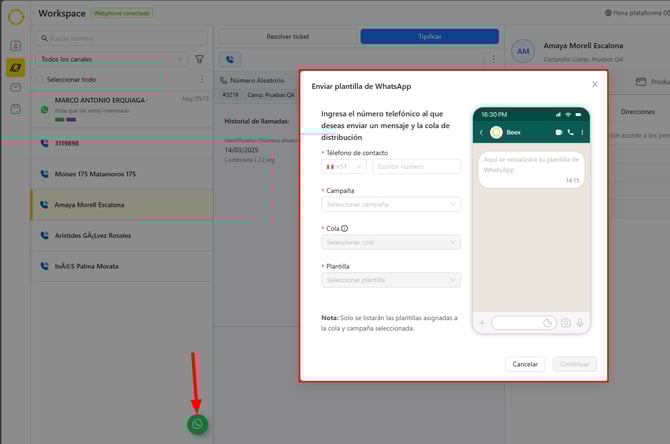
Task: Click the phone call icon in preview header
Action: (570, 132)
